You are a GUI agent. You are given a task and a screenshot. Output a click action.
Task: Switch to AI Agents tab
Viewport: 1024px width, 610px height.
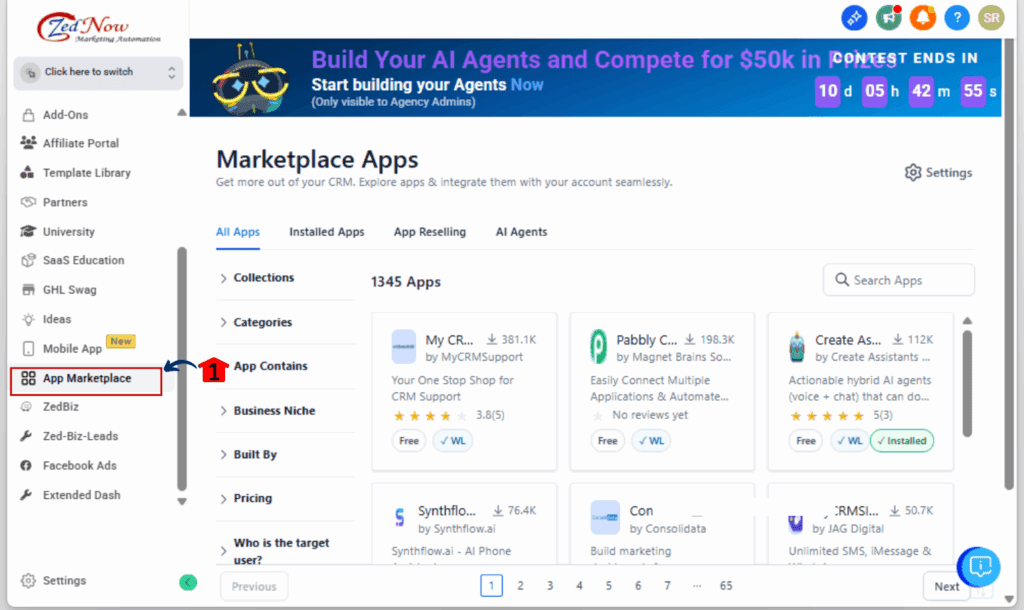coord(521,232)
